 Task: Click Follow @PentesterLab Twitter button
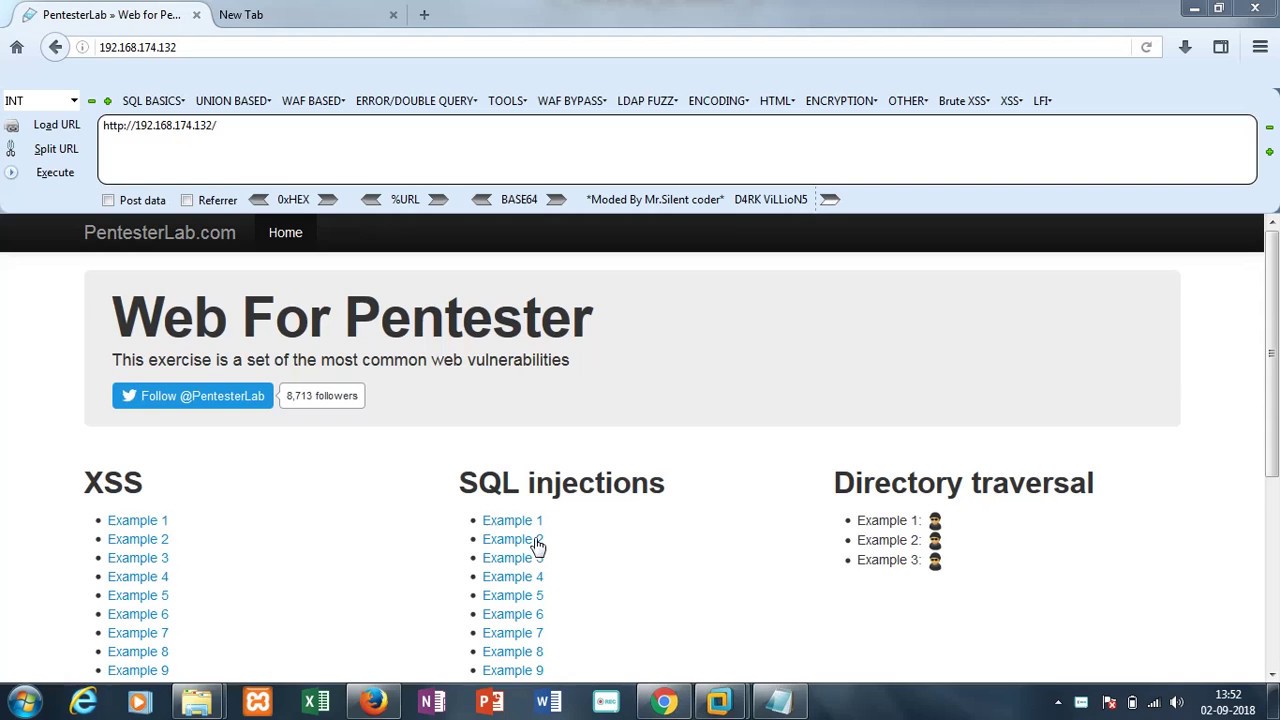pyautogui.click(x=193, y=396)
